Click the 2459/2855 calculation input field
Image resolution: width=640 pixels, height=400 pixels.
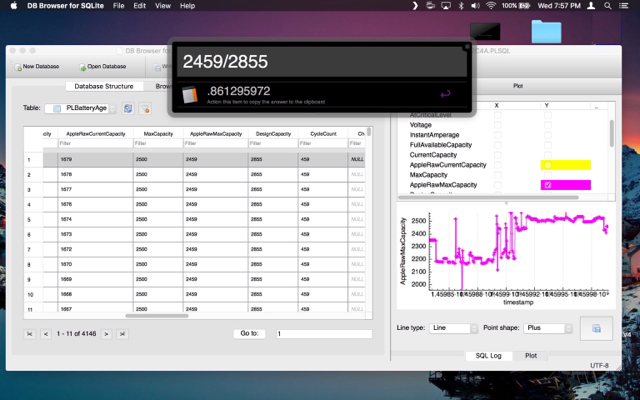pos(321,62)
